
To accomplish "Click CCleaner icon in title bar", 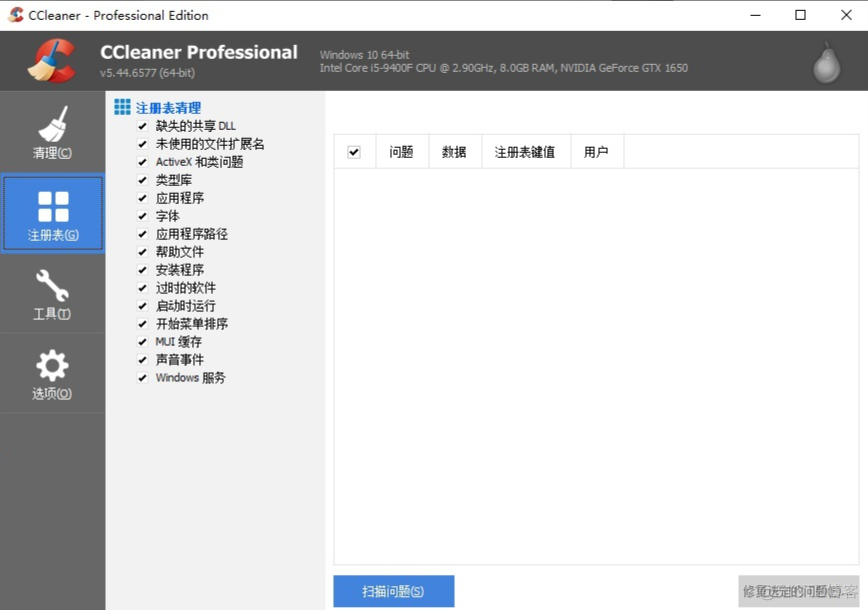I will point(16,15).
